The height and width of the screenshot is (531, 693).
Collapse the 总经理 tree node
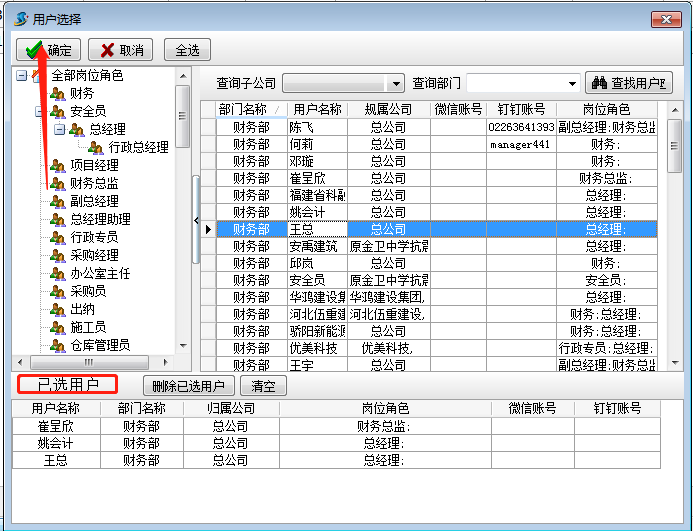[59, 129]
